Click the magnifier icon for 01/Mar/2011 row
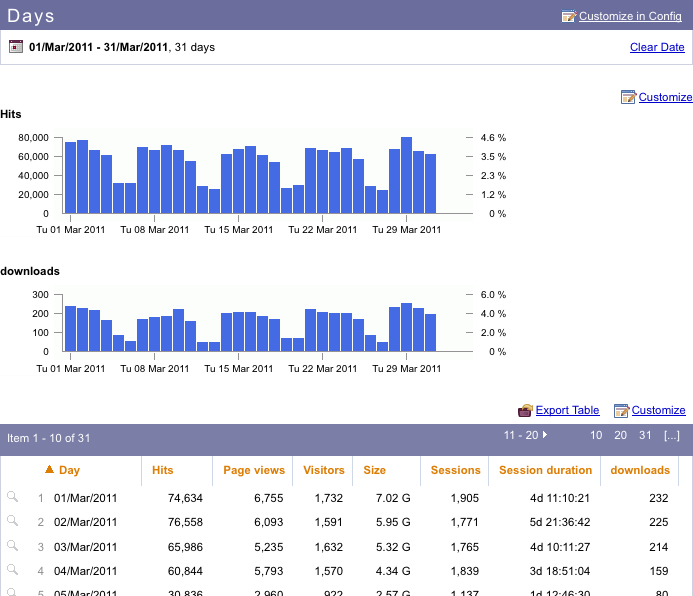The image size is (693, 596). click(12, 497)
